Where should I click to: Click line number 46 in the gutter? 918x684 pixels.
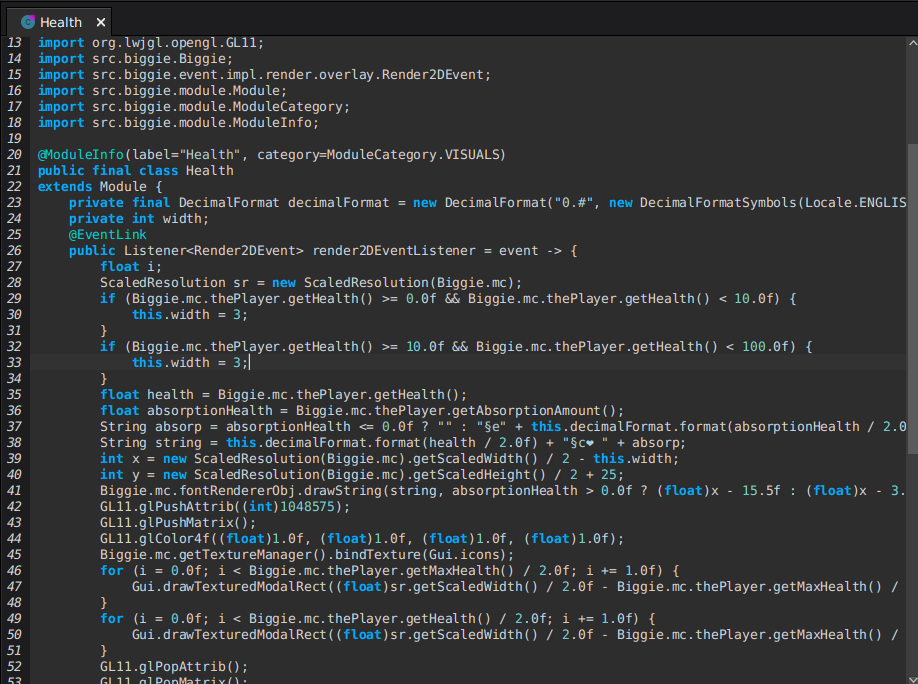pyautogui.click(x=14, y=571)
